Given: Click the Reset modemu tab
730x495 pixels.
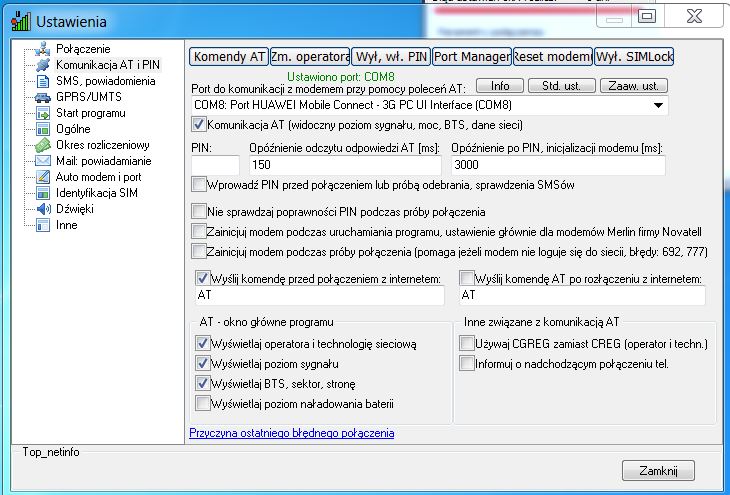Looking at the screenshot, I should pos(552,57).
